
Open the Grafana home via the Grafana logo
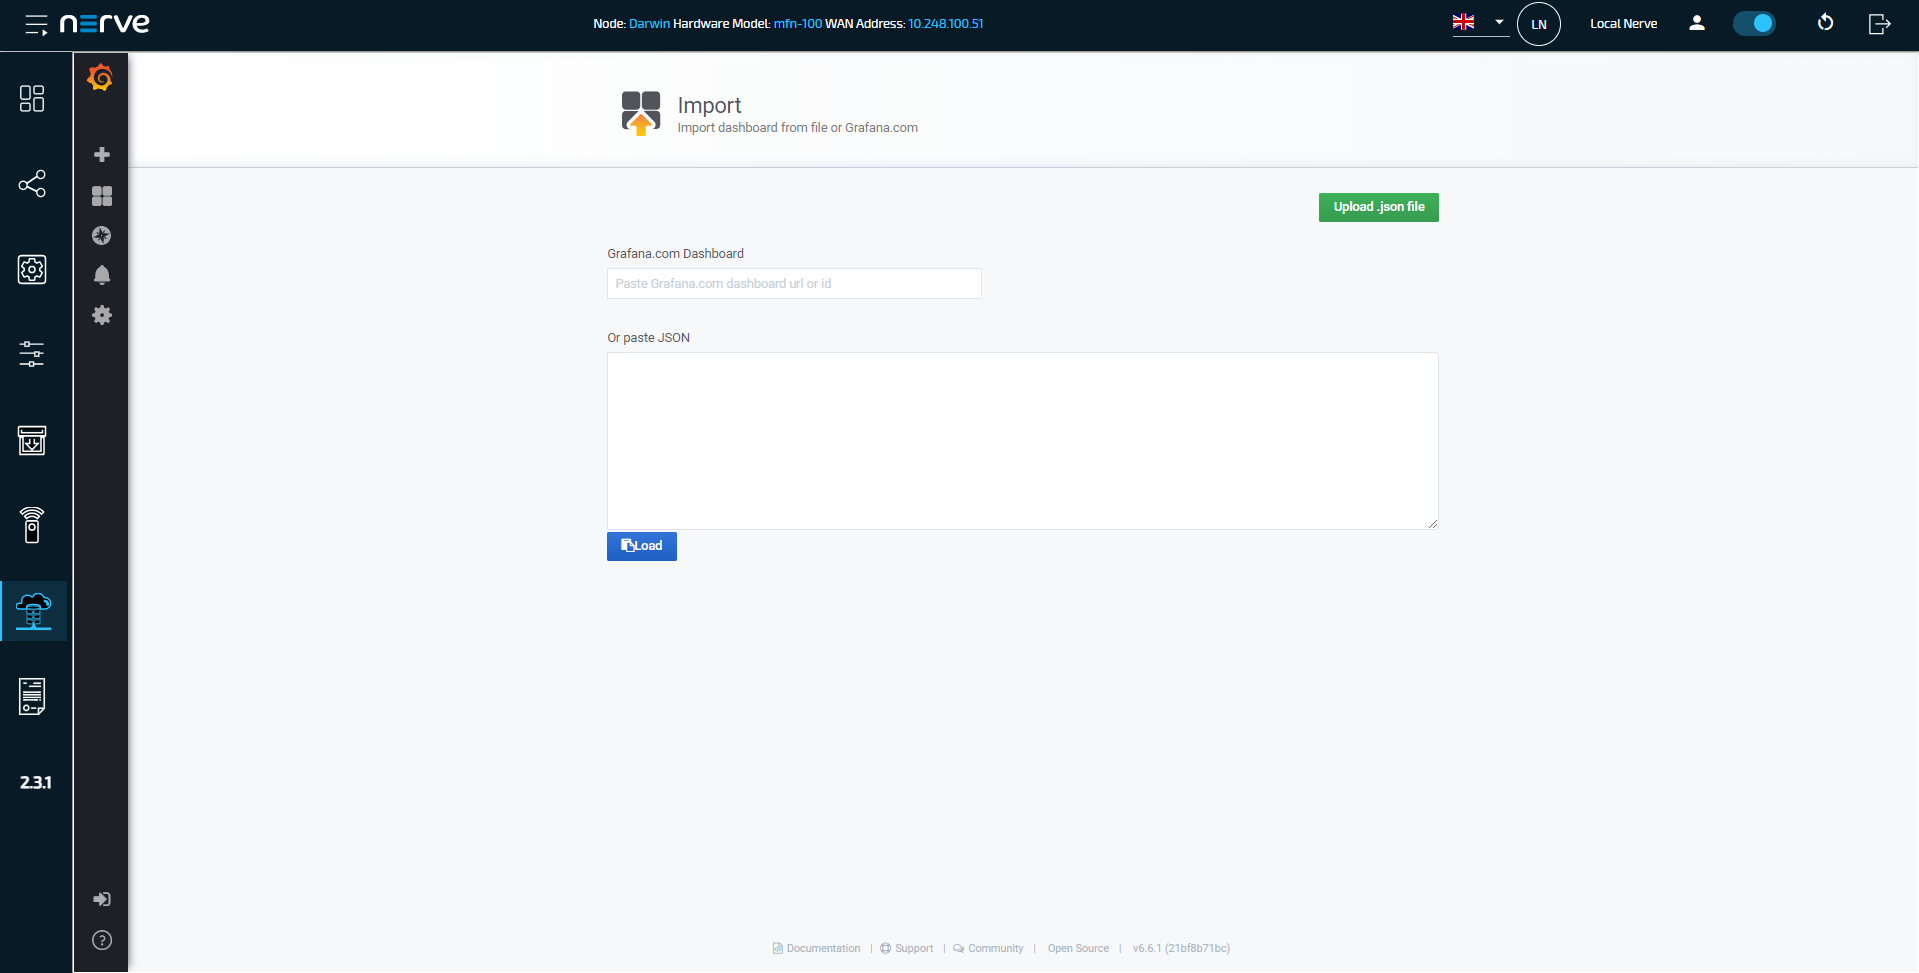[x=100, y=77]
